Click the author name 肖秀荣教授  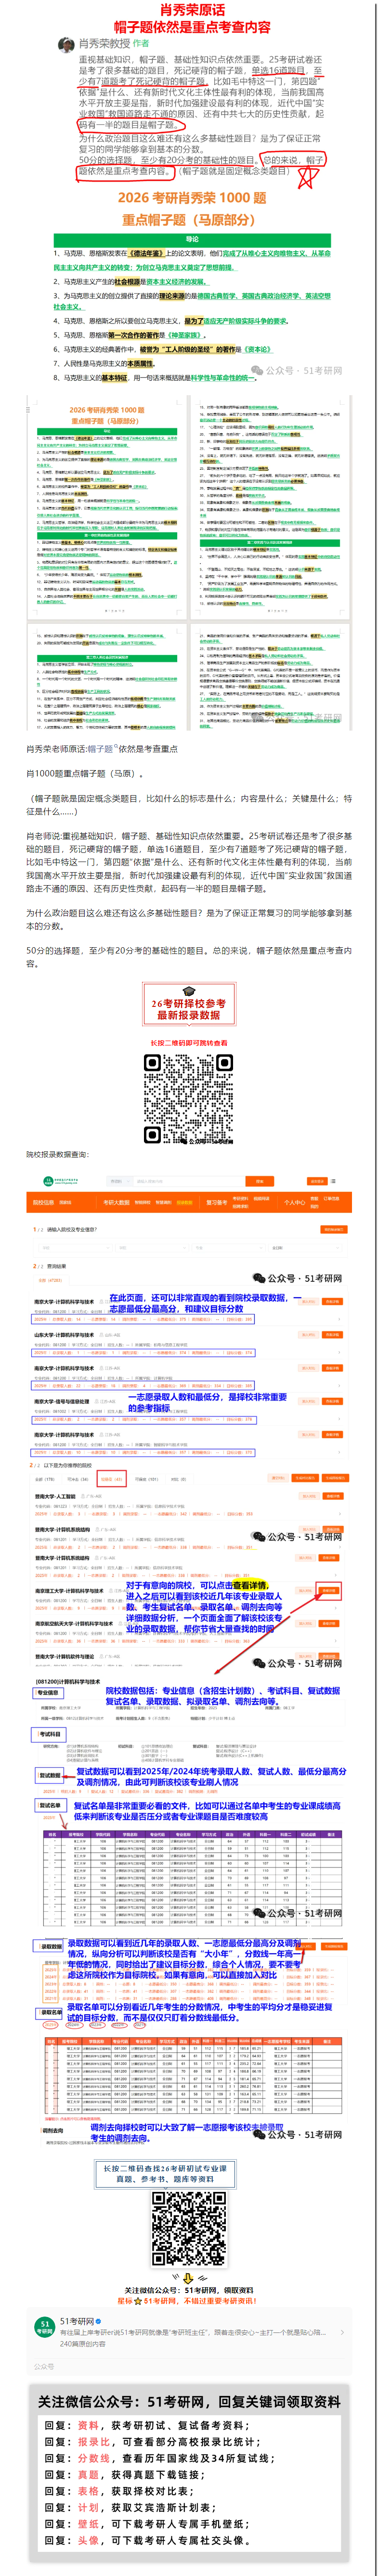[106, 44]
